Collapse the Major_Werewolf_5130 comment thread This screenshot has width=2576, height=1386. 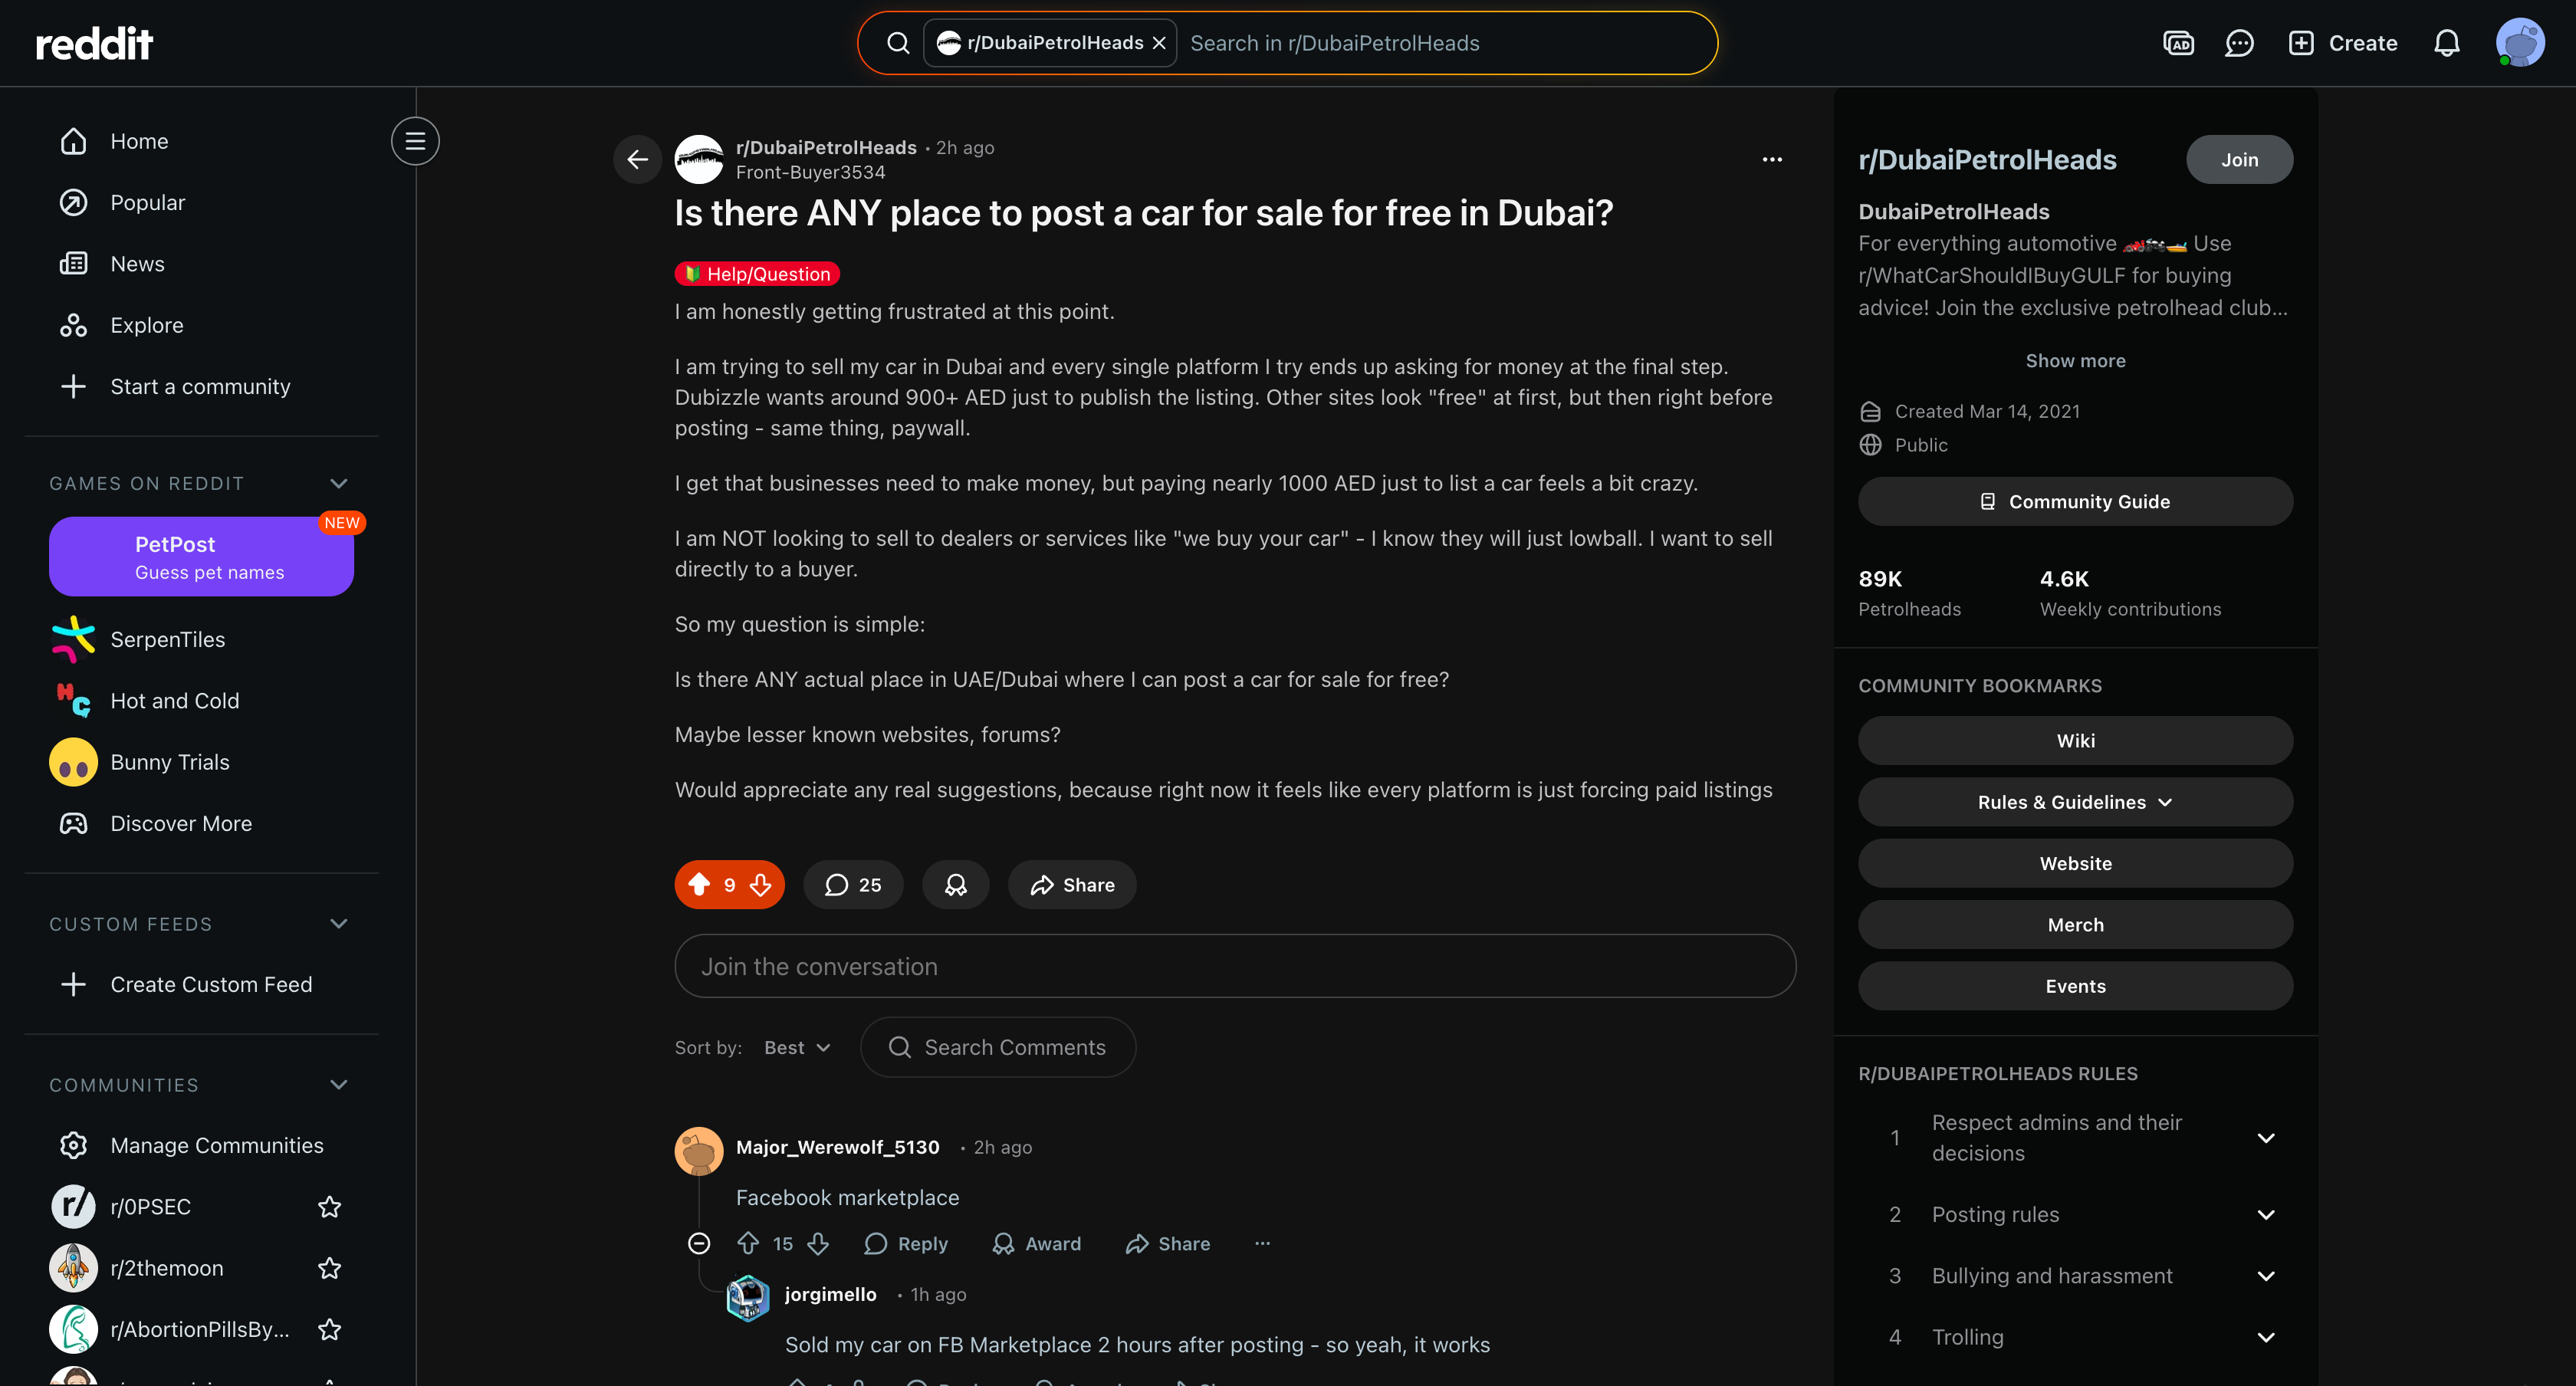click(x=699, y=1243)
